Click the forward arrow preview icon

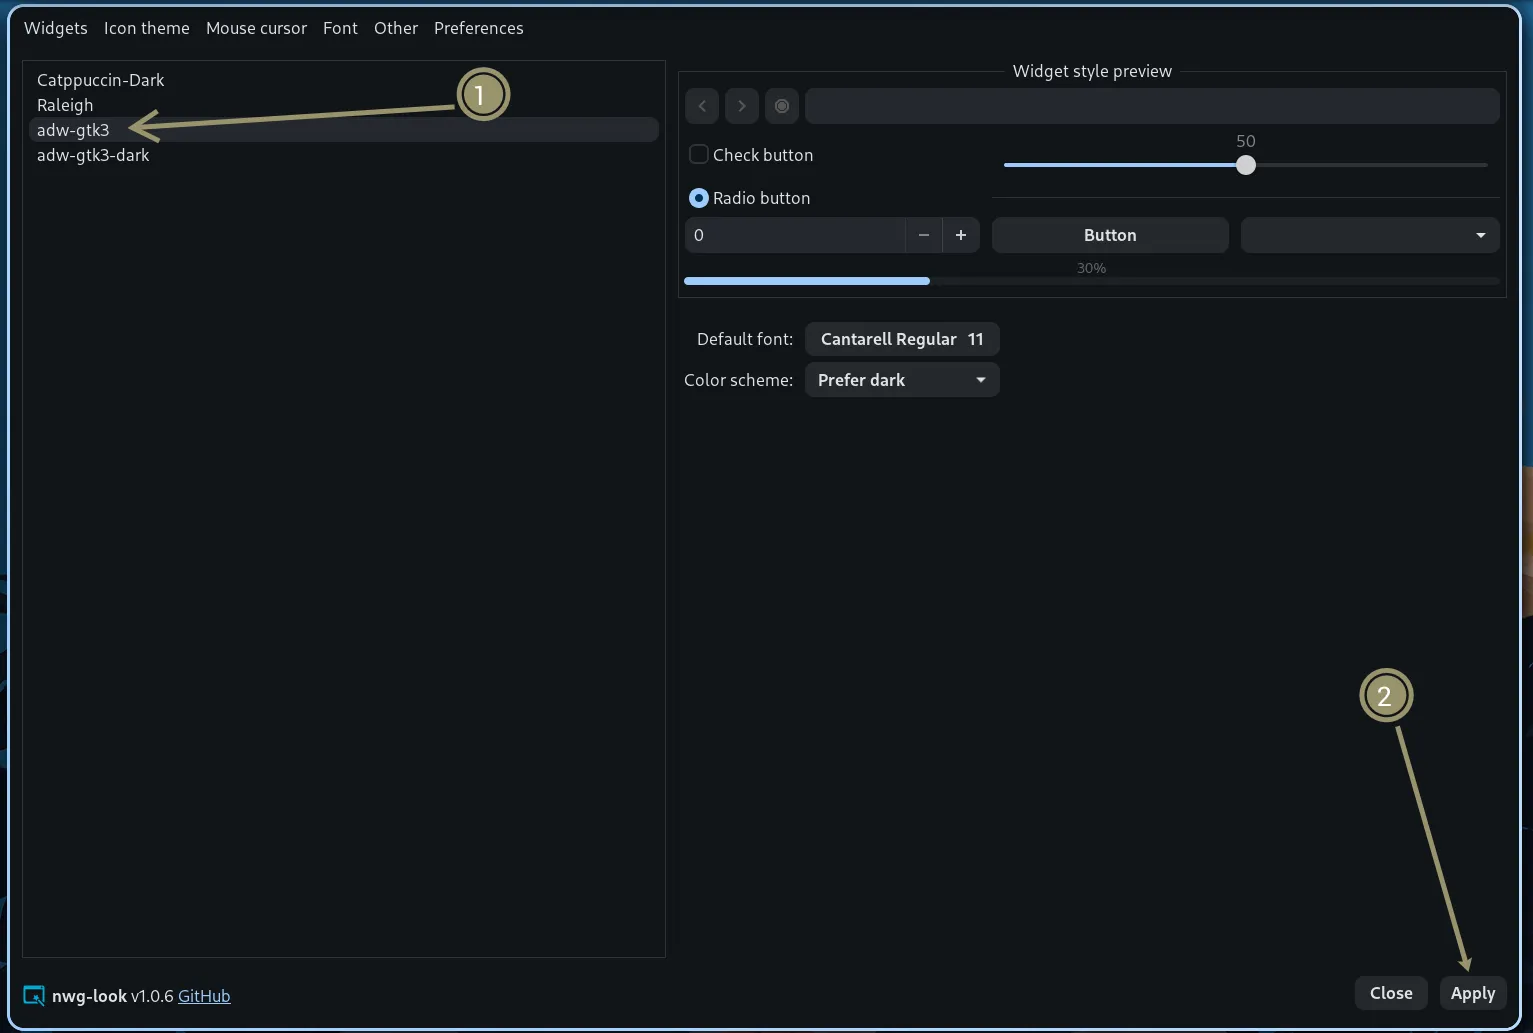click(x=741, y=106)
